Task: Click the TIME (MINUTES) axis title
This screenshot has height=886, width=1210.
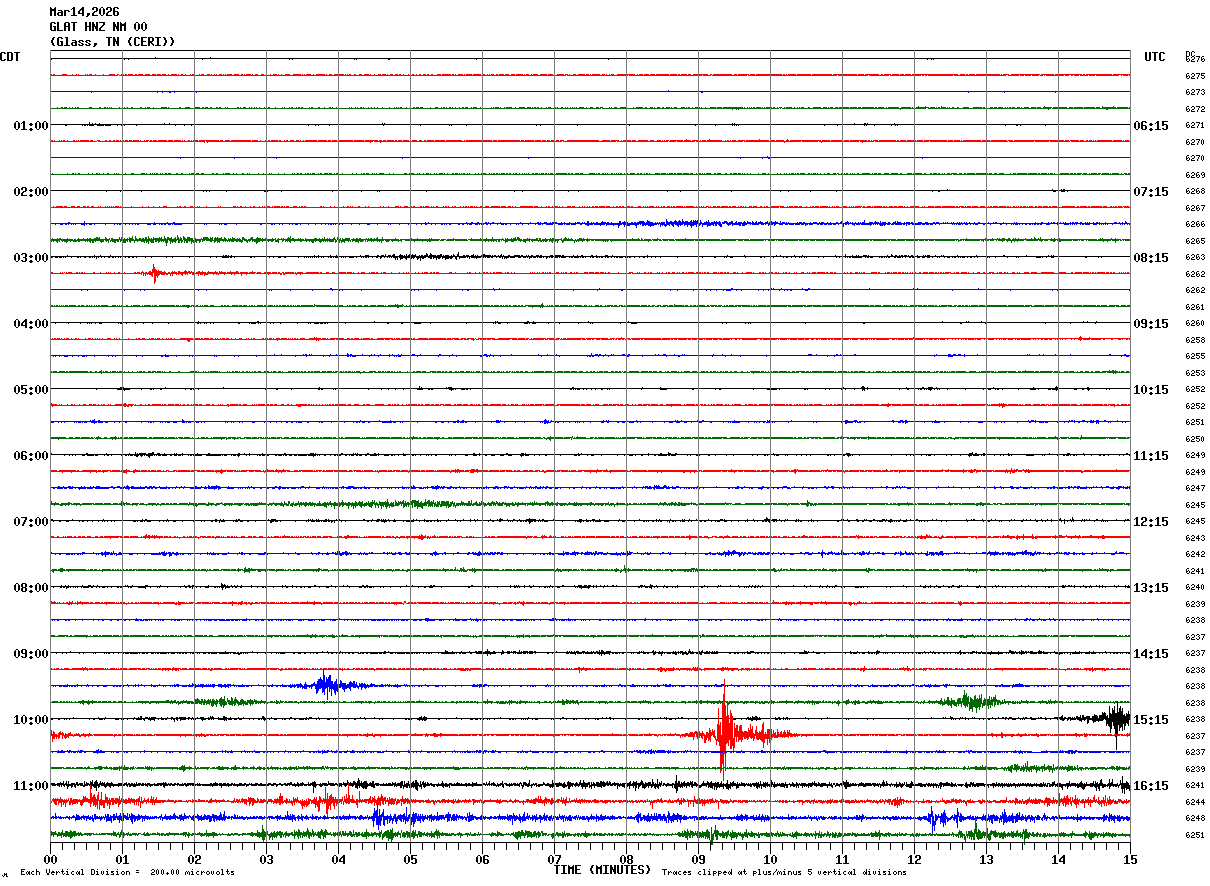Action: [x=602, y=870]
